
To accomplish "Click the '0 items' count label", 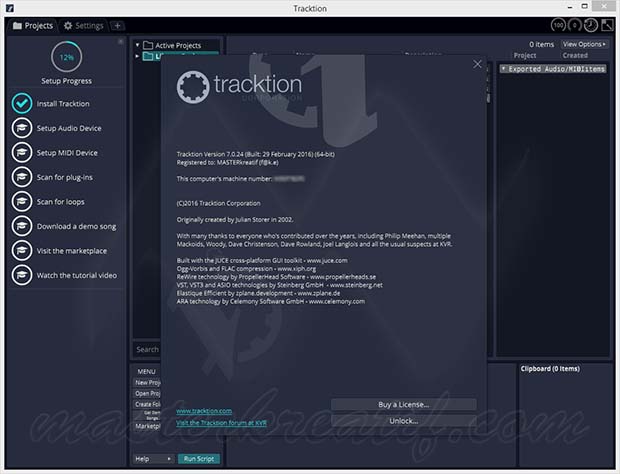I will coord(541,44).
